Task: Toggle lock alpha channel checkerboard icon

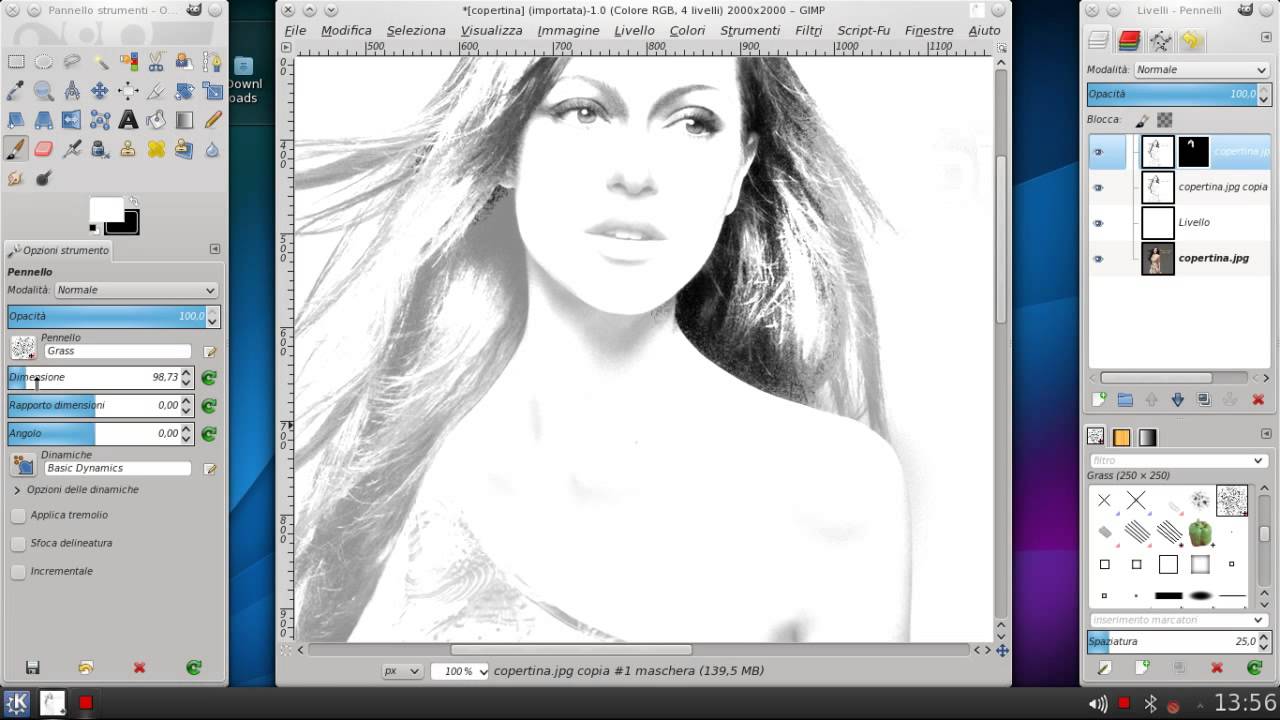Action: [1165, 120]
